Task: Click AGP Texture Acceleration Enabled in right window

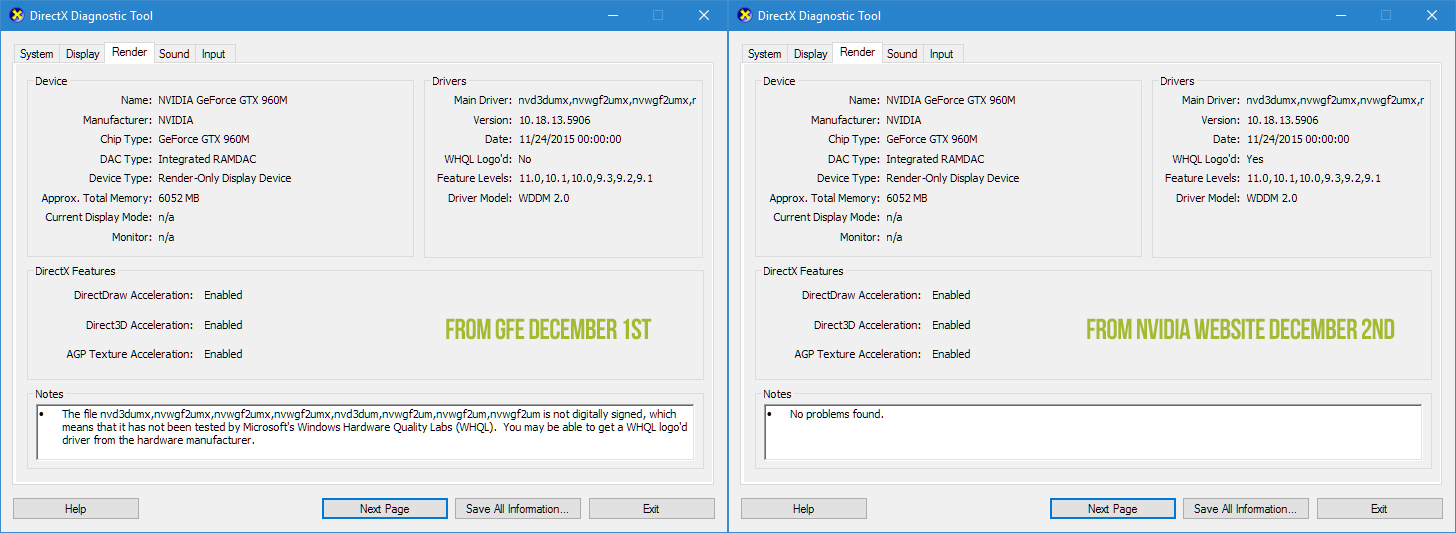Action: (951, 354)
